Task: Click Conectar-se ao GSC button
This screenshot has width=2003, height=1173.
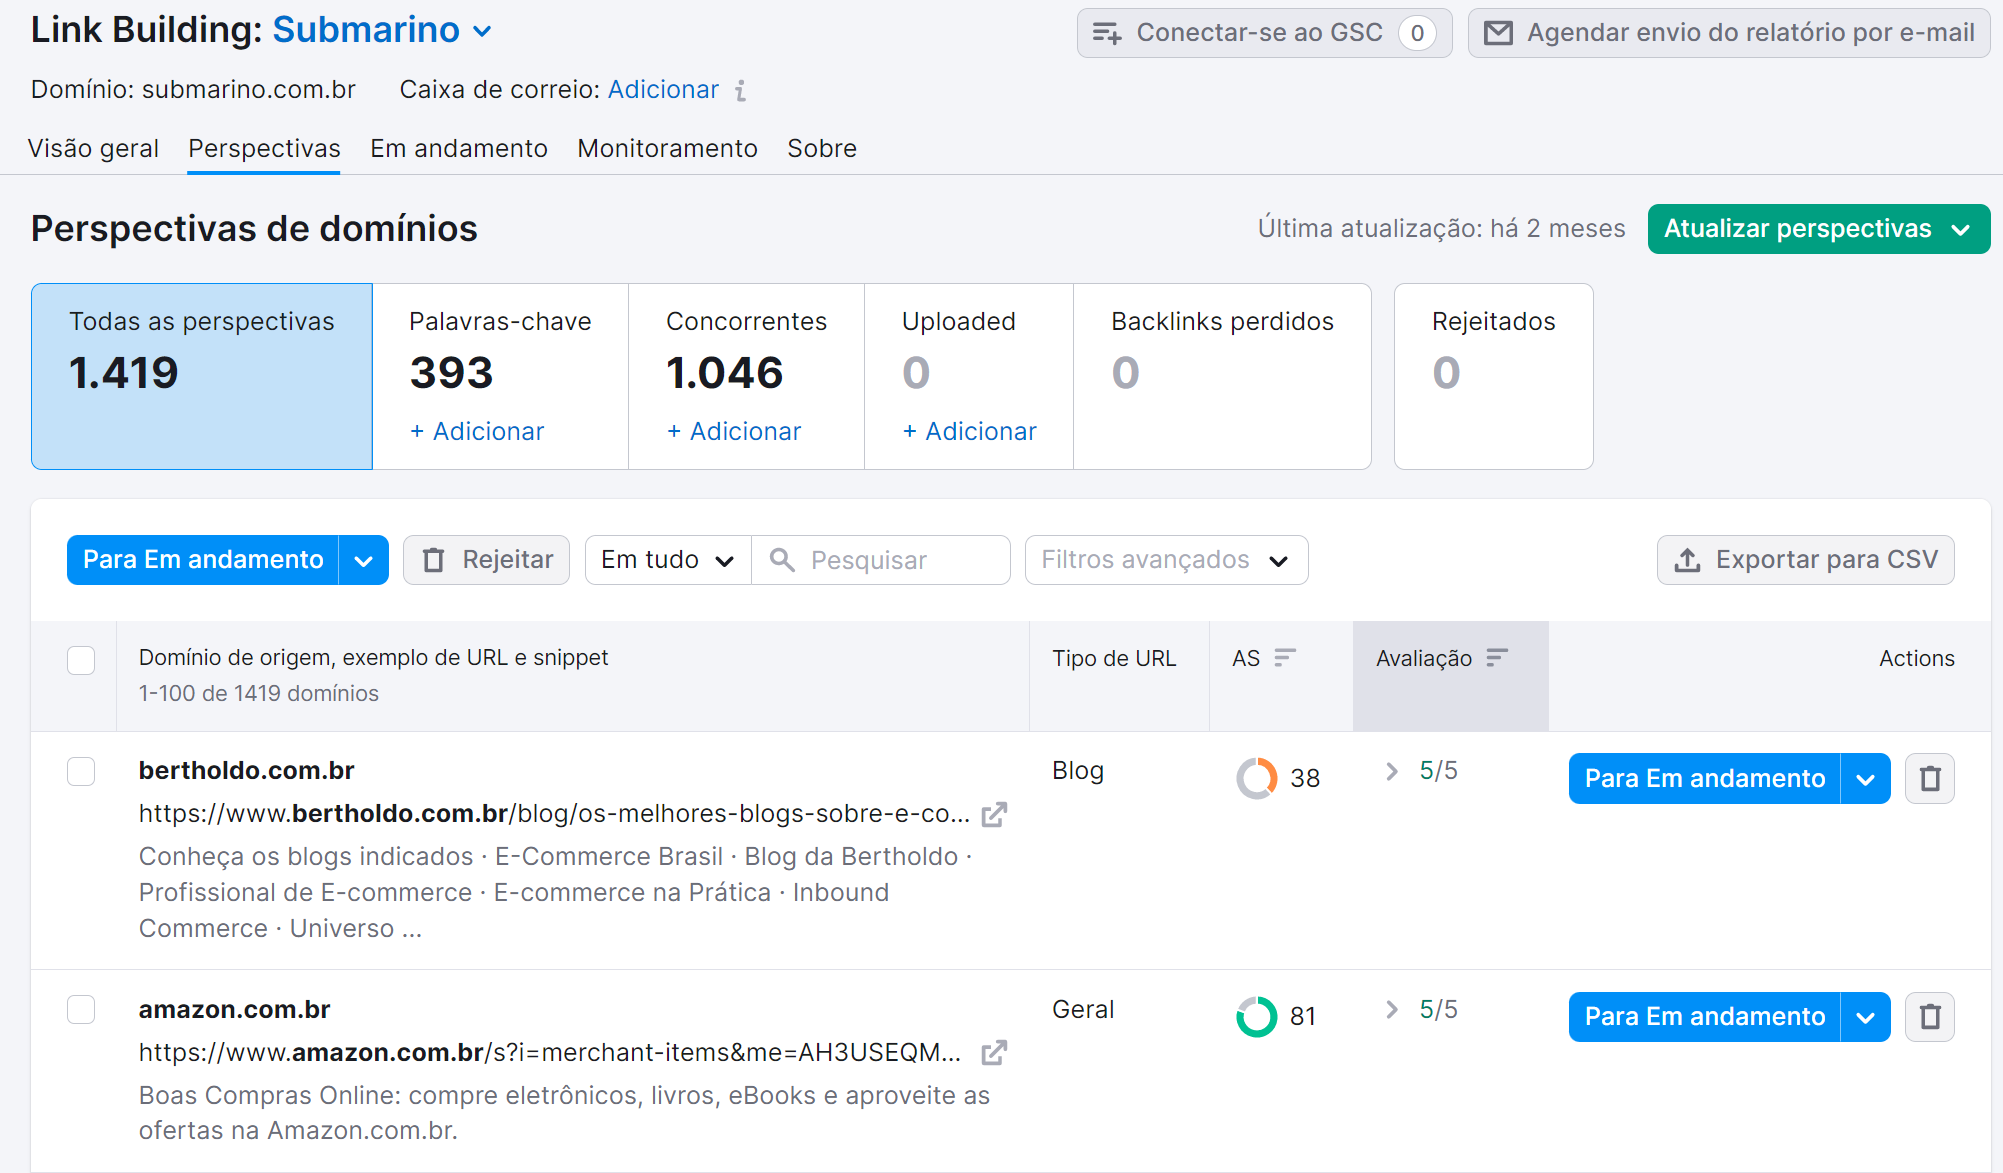Action: (1264, 33)
